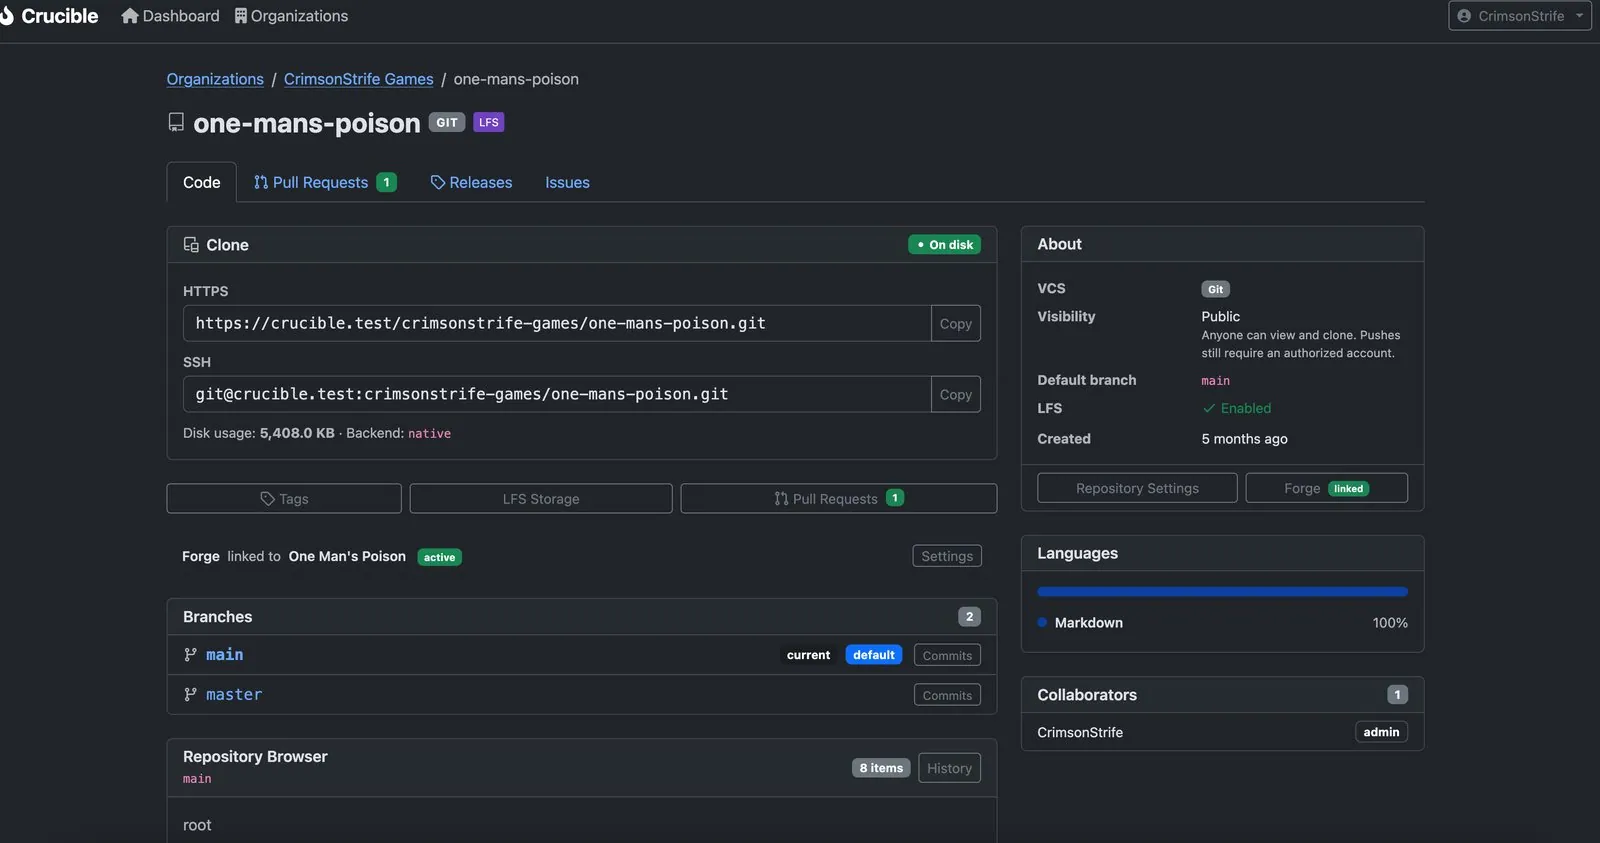The width and height of the screenshot is (1600, 843).
Task: Open the Releases tab
Action: [471, 182]
